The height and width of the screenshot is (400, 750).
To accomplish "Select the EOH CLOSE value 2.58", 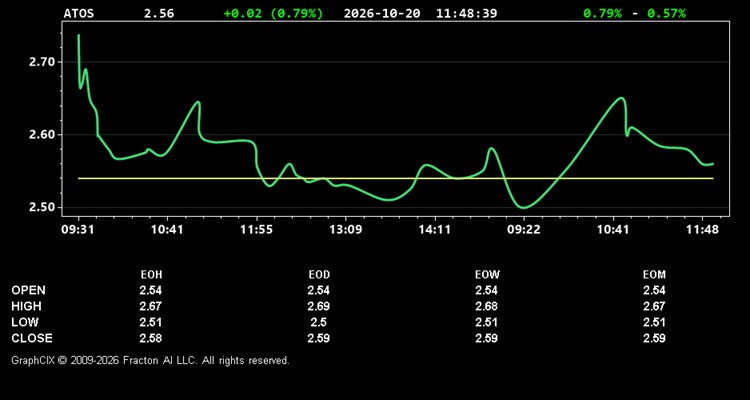I will click(x=151, y=338).
